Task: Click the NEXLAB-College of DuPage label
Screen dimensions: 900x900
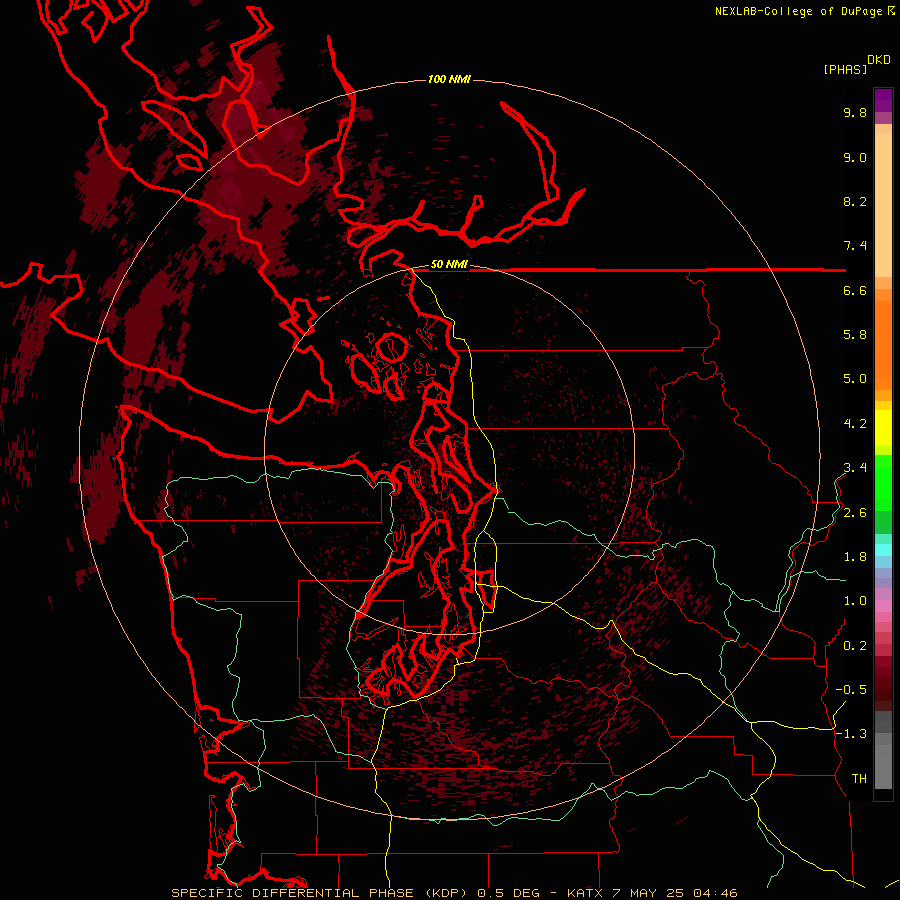Action: tap(798, 11)
